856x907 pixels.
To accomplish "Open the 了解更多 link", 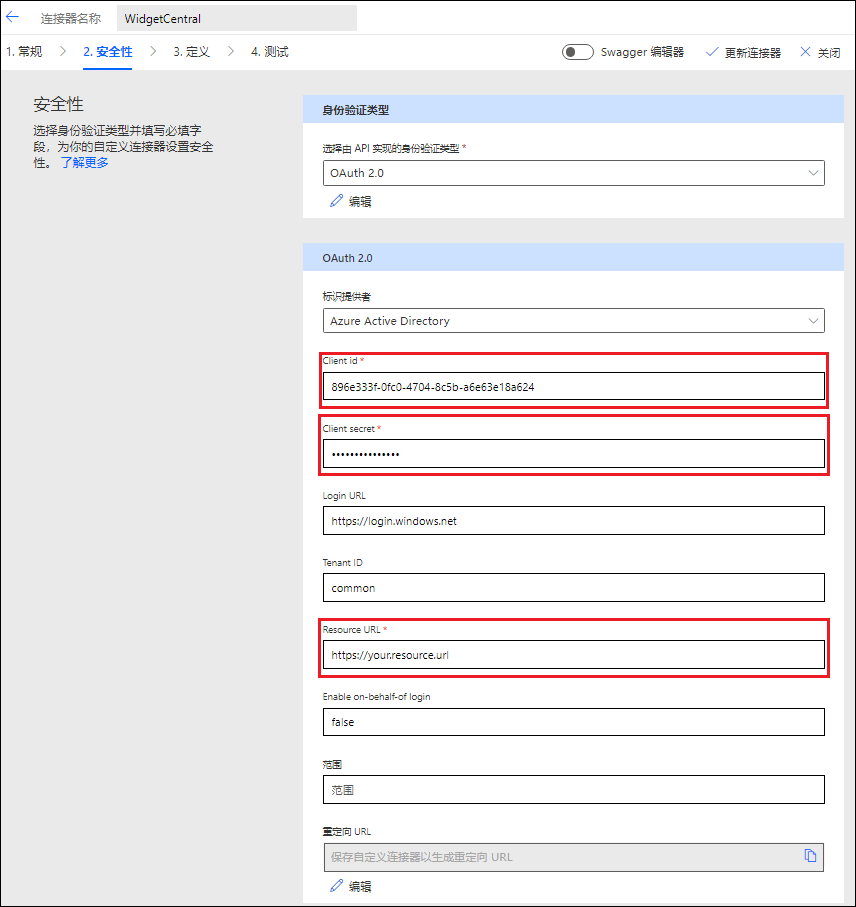I will click(84, 163).
